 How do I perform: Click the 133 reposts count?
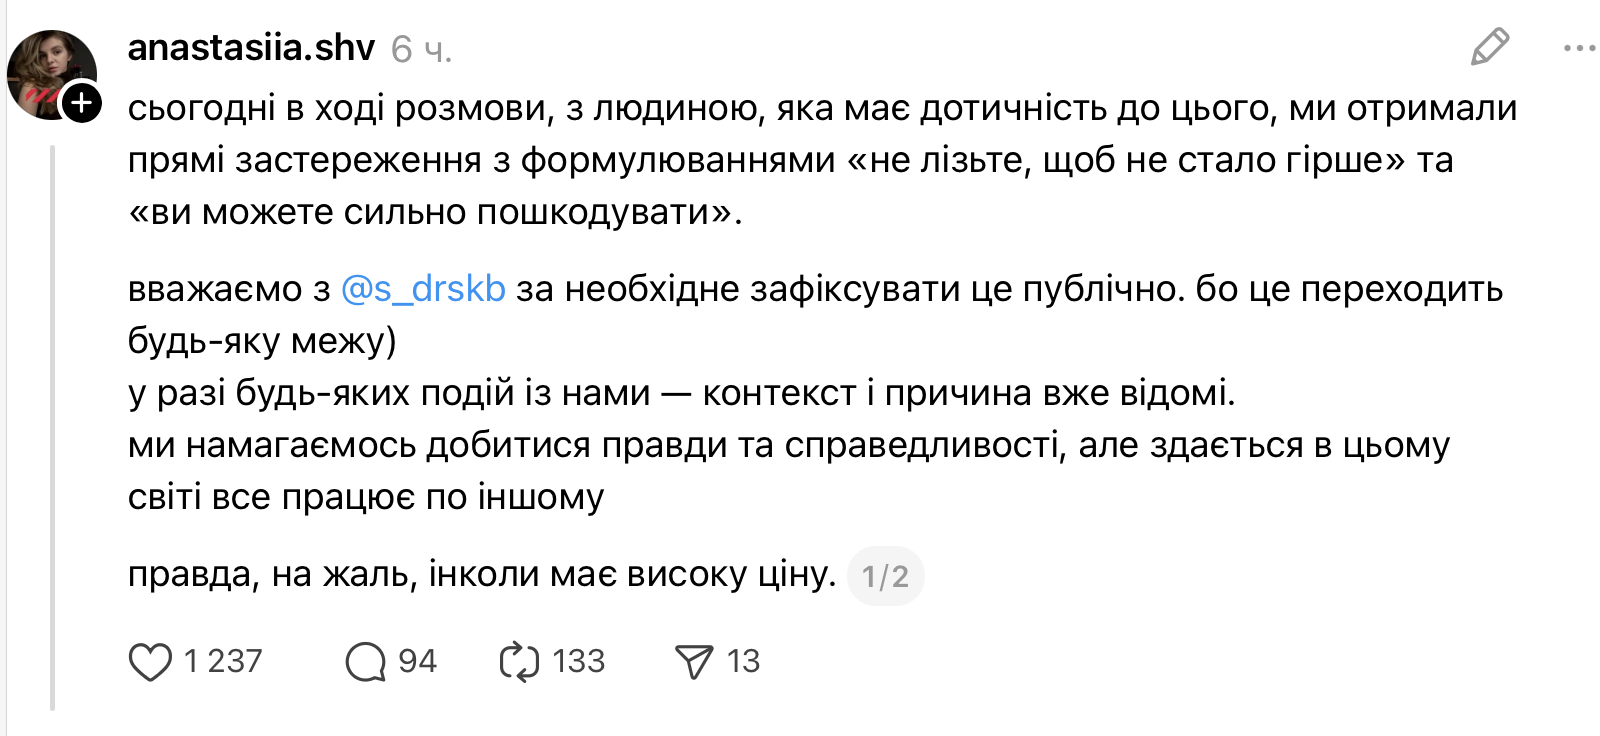(x=578, y=662)
